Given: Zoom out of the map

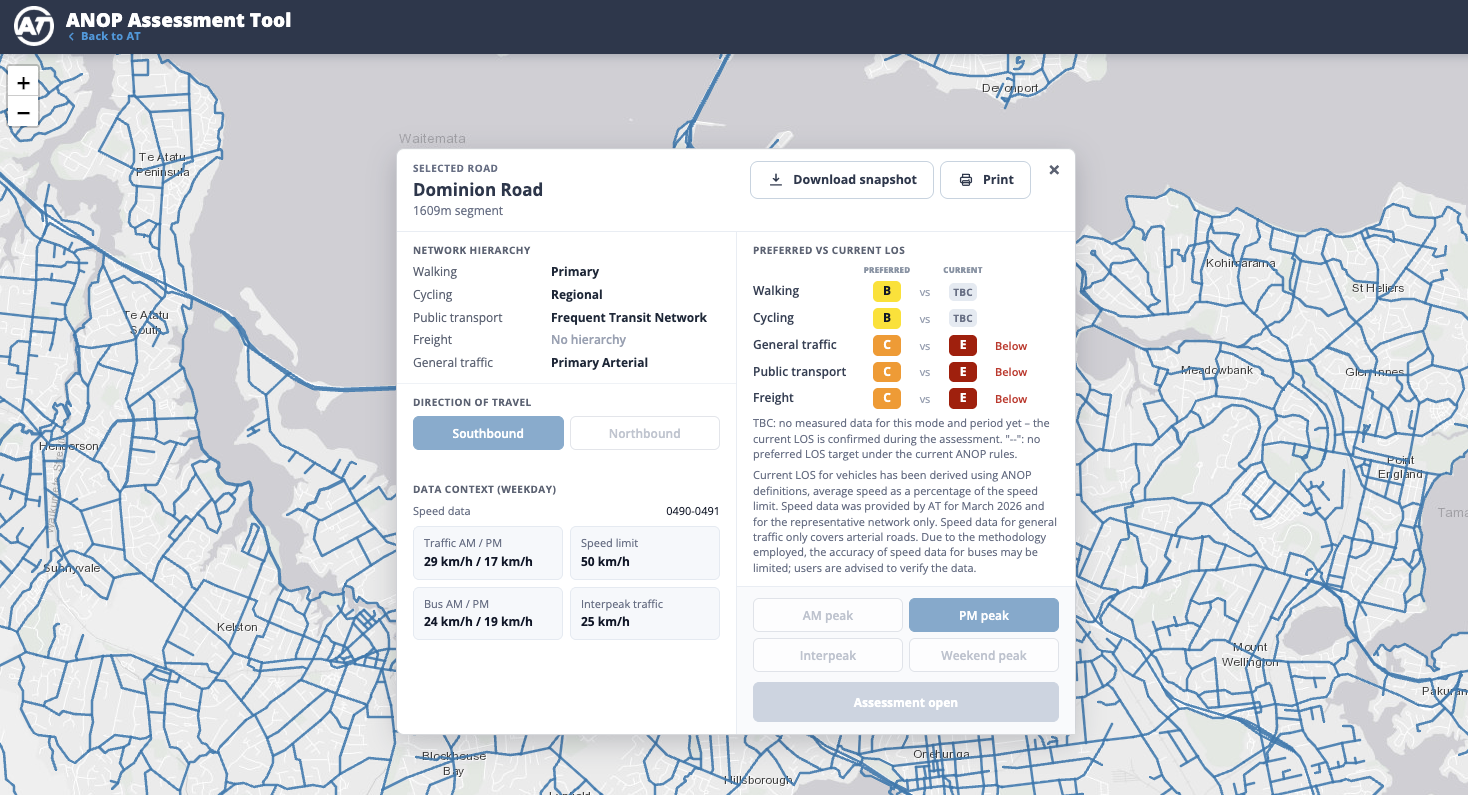Looking at the screenshot, I should click(x=23, y=112).
